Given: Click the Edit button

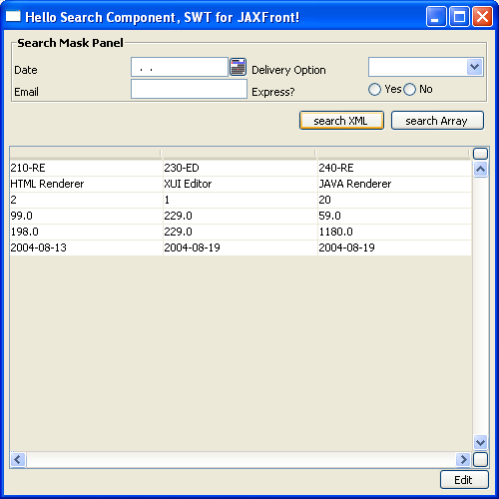Looking at the screenshot, I should (464, 480).
